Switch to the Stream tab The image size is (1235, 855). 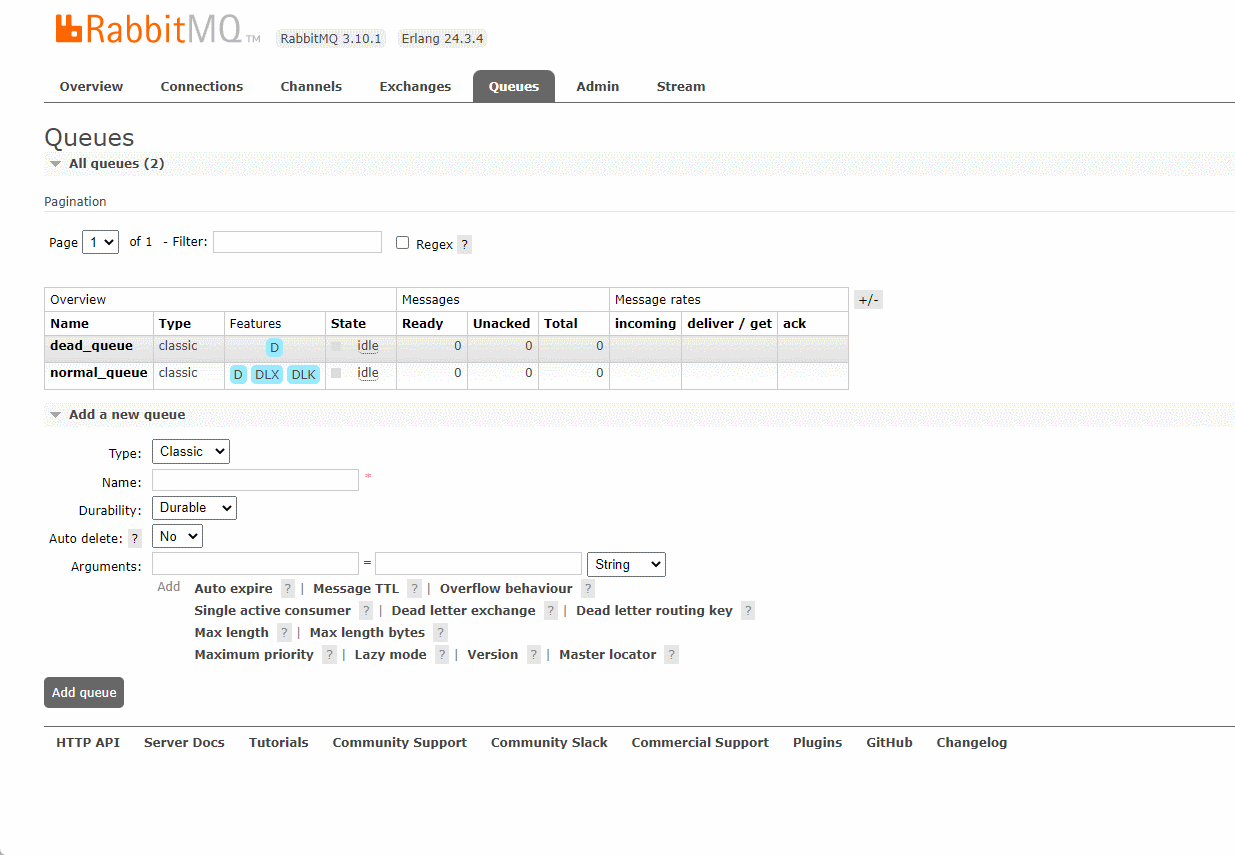(681, 86)
